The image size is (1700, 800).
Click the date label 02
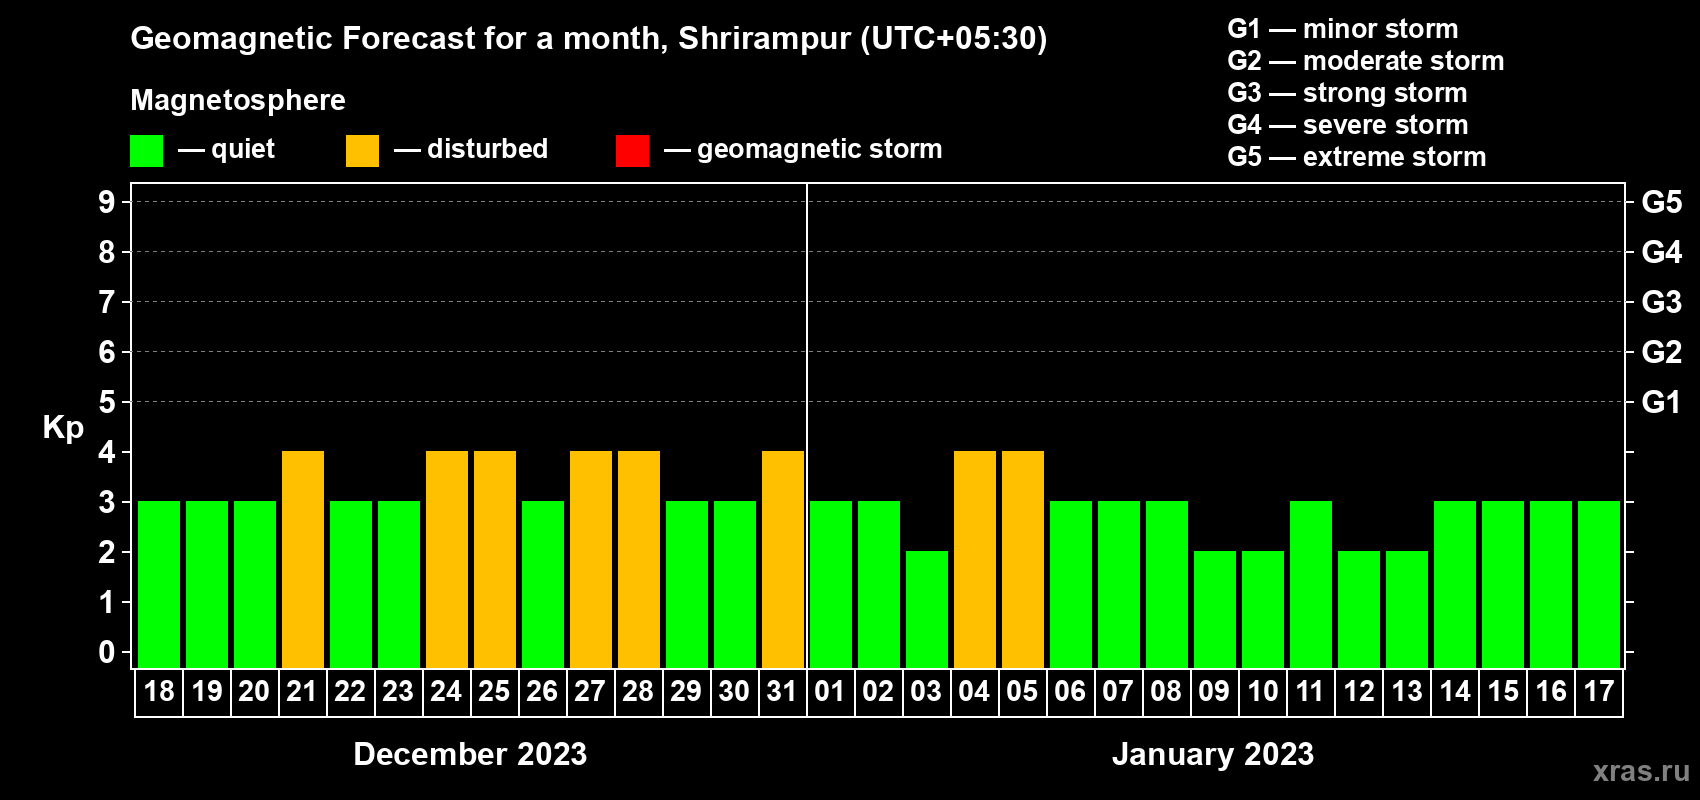coord(878,692)
